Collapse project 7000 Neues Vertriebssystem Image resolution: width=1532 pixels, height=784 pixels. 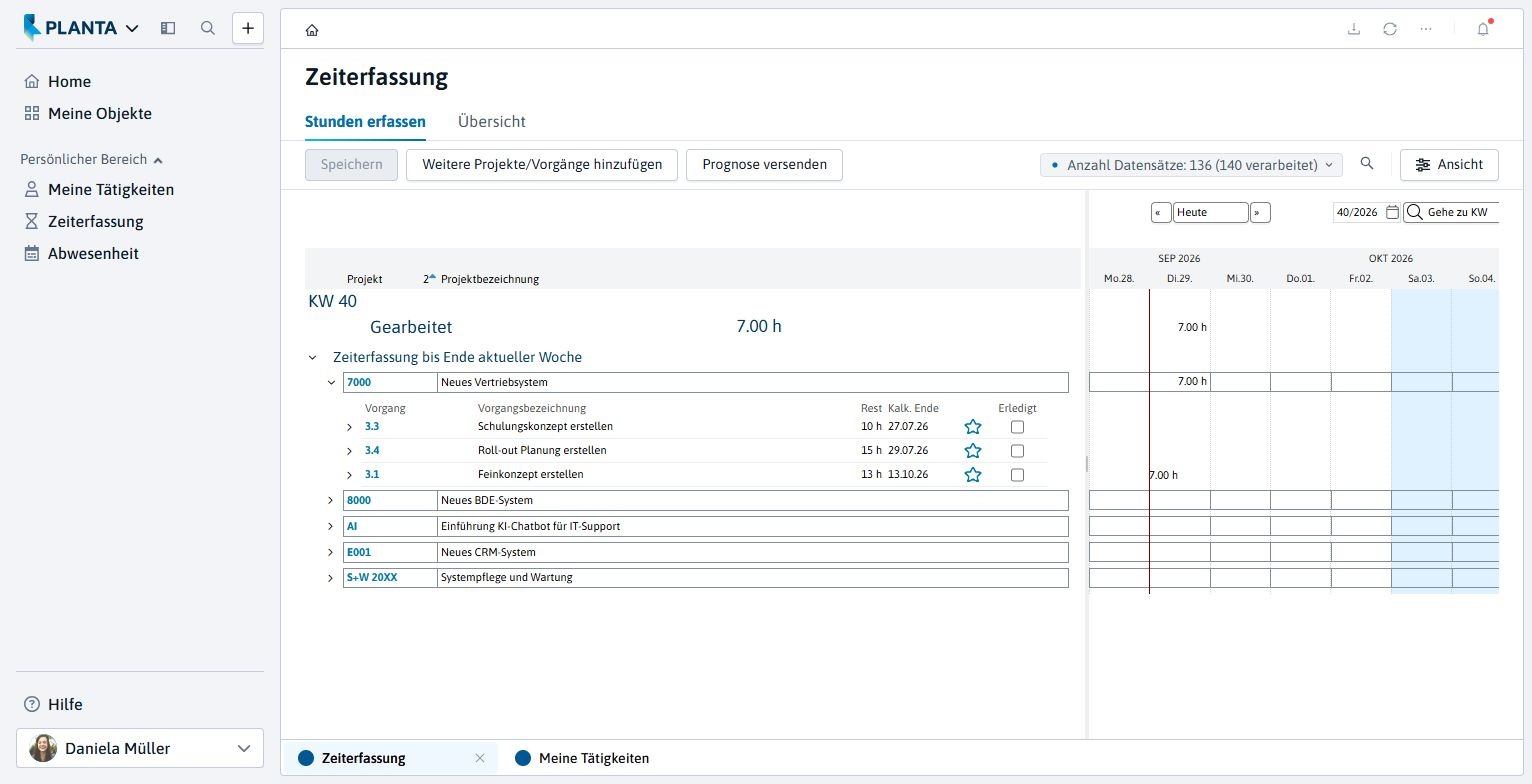[331, 382]
